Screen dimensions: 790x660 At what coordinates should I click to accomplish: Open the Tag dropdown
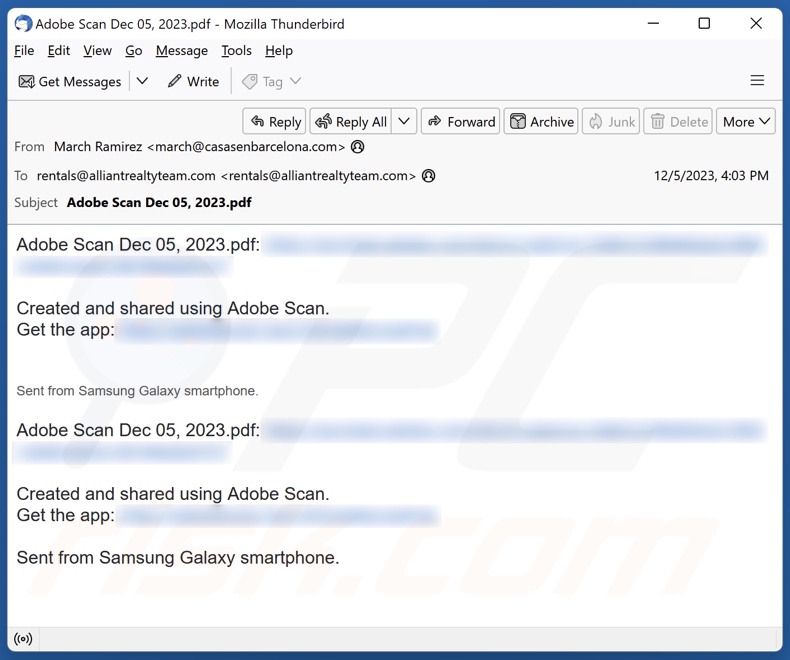271,82
